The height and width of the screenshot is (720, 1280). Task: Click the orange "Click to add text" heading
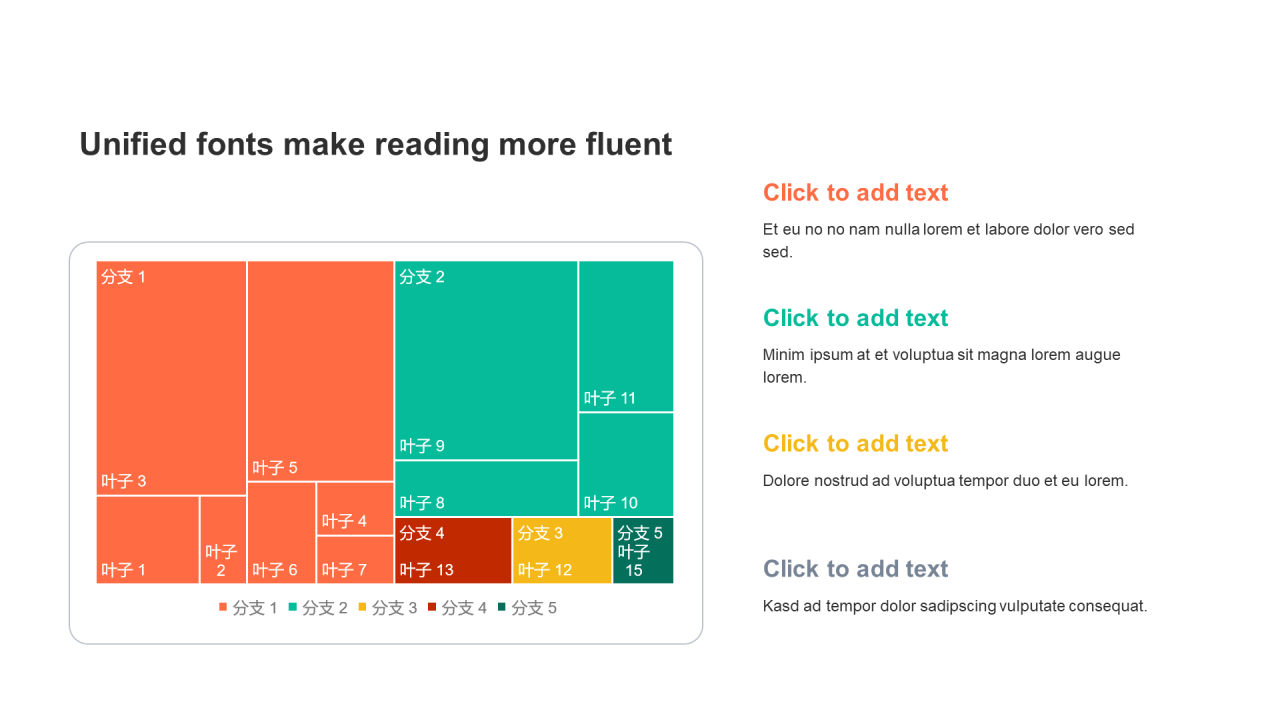click(855, 192)
